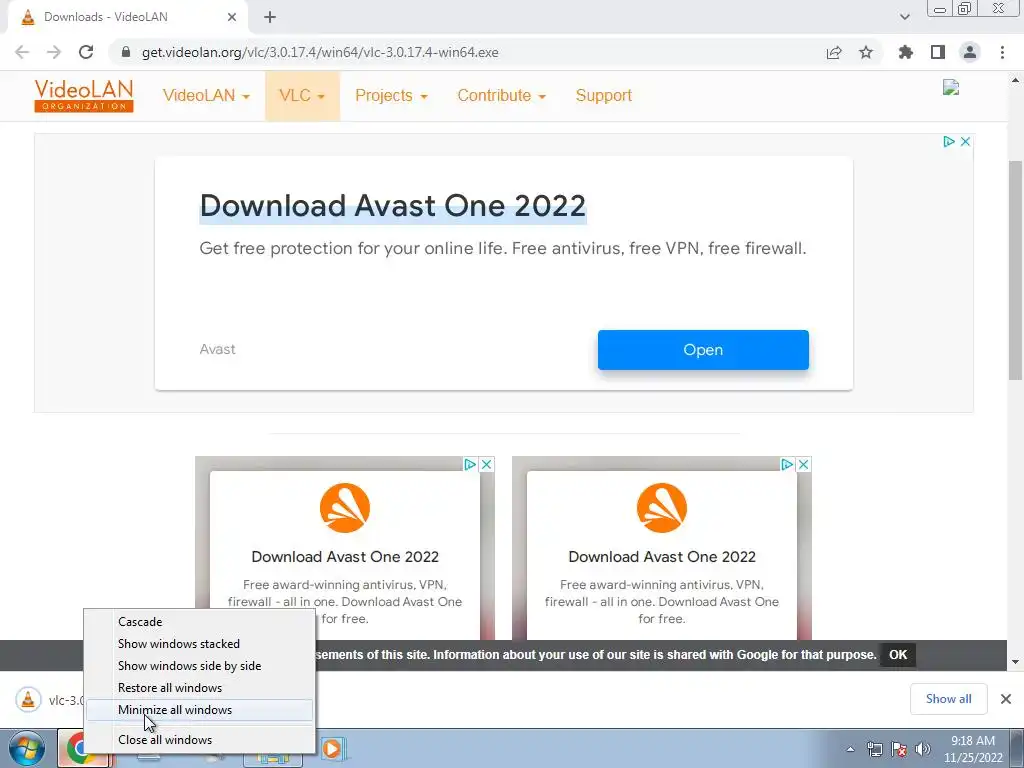Open the Support page link

[603, 95]
